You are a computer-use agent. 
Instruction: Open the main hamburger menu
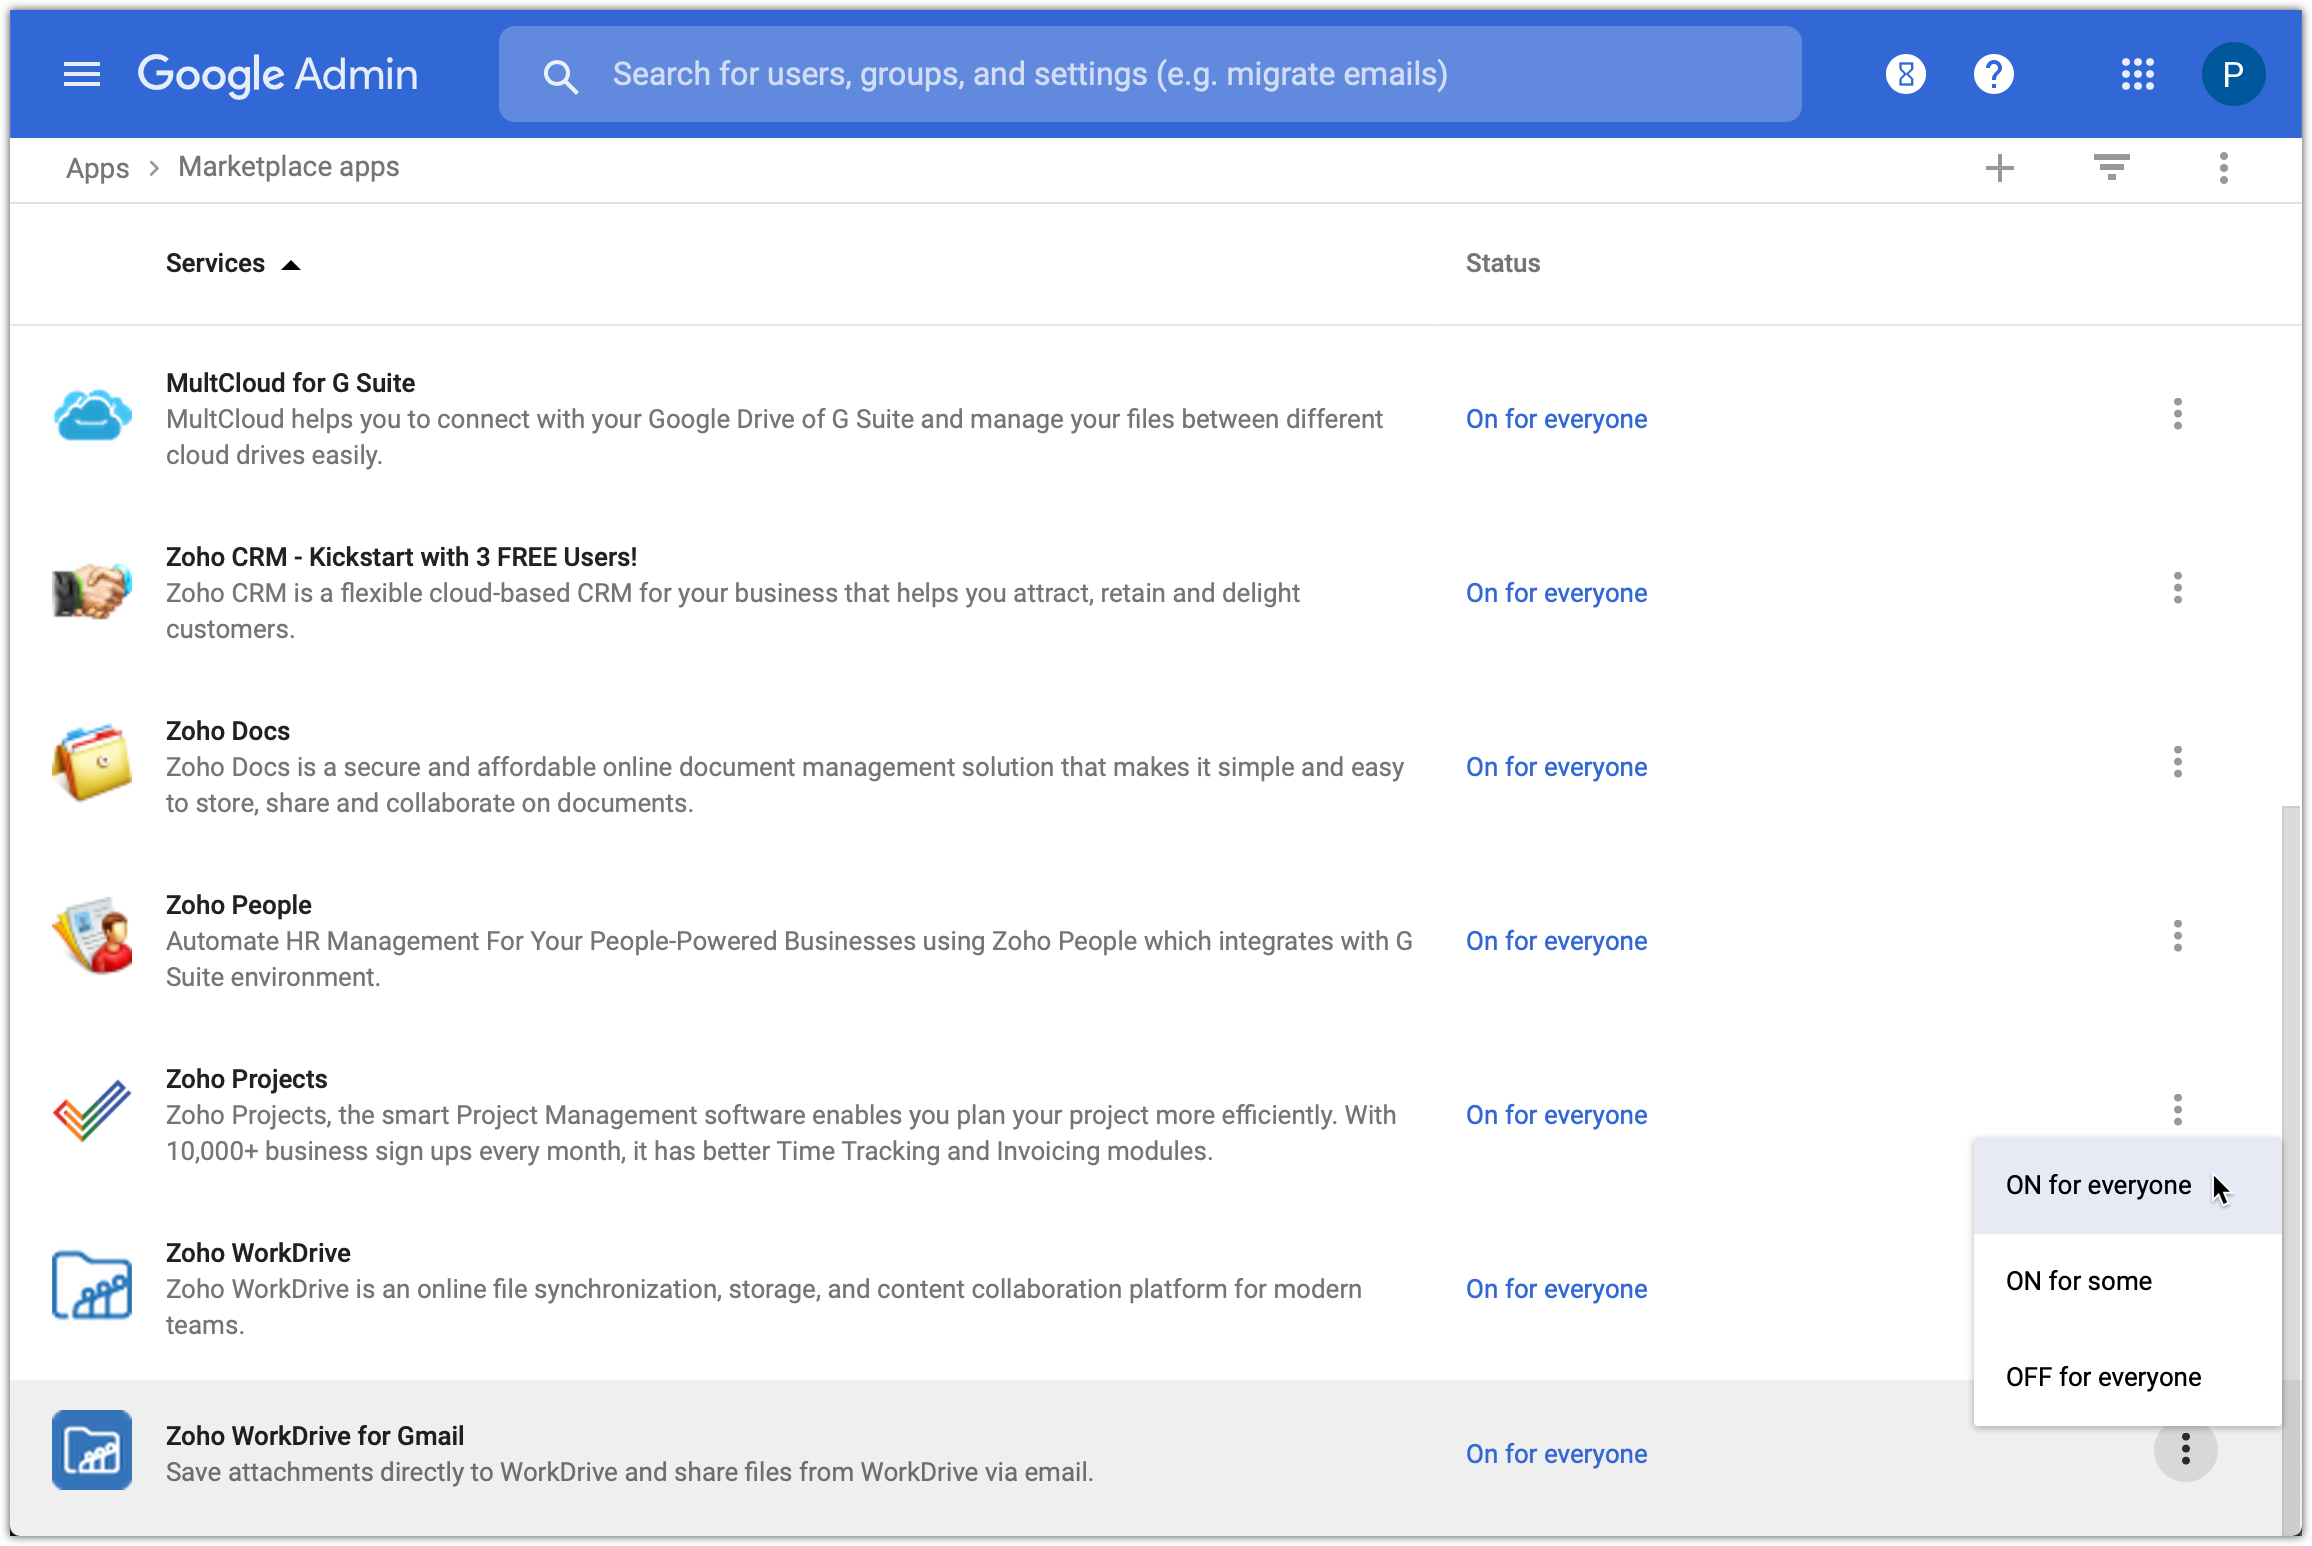pos(81,74)
